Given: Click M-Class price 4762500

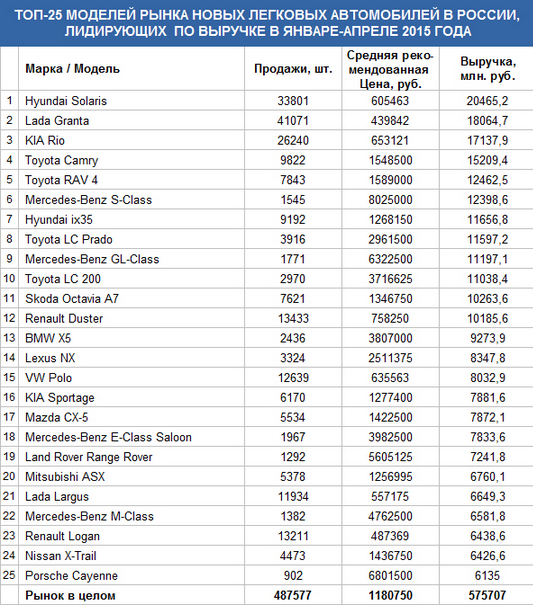Looking at the screenshot, I should (x=390, y=516).
